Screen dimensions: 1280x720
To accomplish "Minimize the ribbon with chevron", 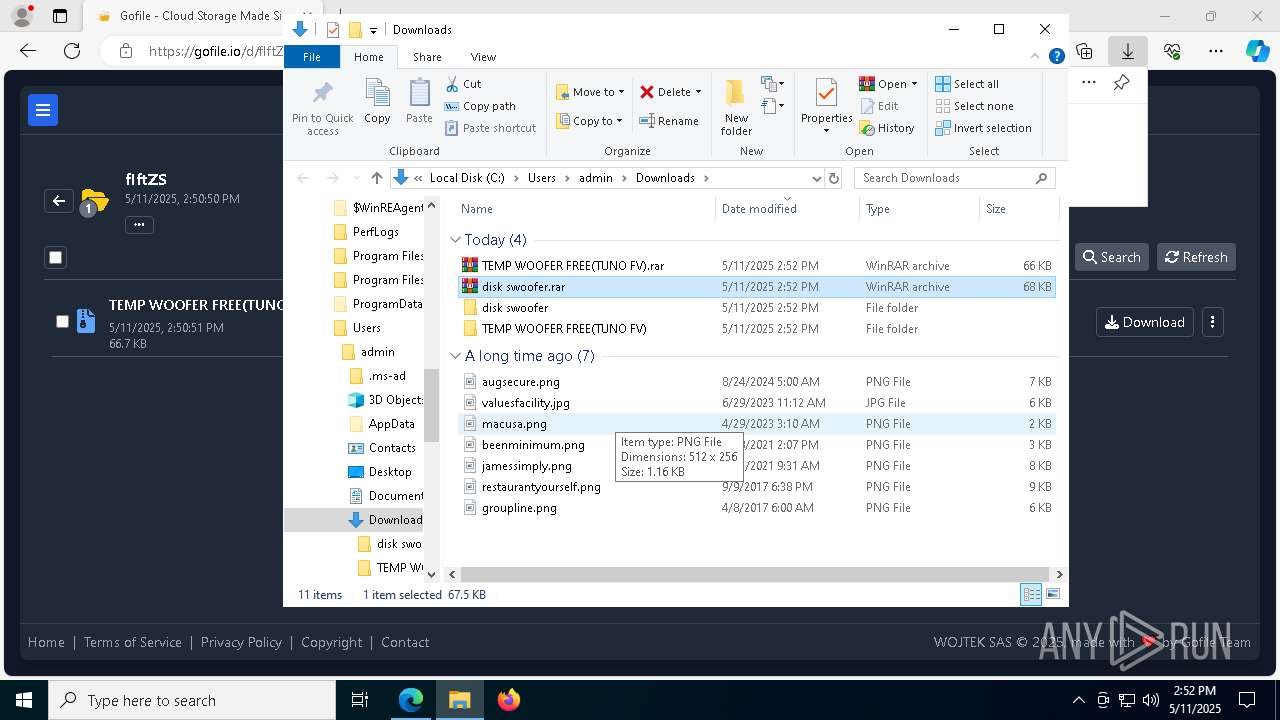I will (1035, 57).
